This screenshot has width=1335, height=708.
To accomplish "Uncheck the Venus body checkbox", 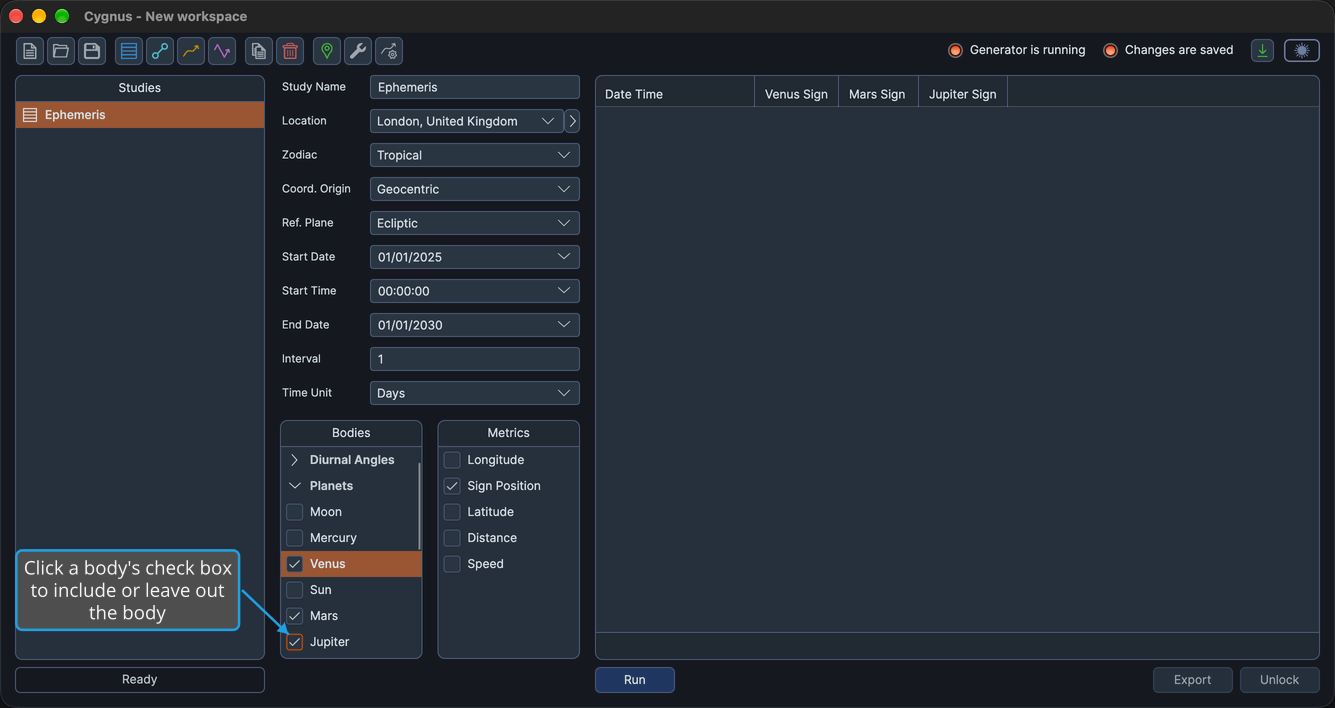I will coord(295,564).
